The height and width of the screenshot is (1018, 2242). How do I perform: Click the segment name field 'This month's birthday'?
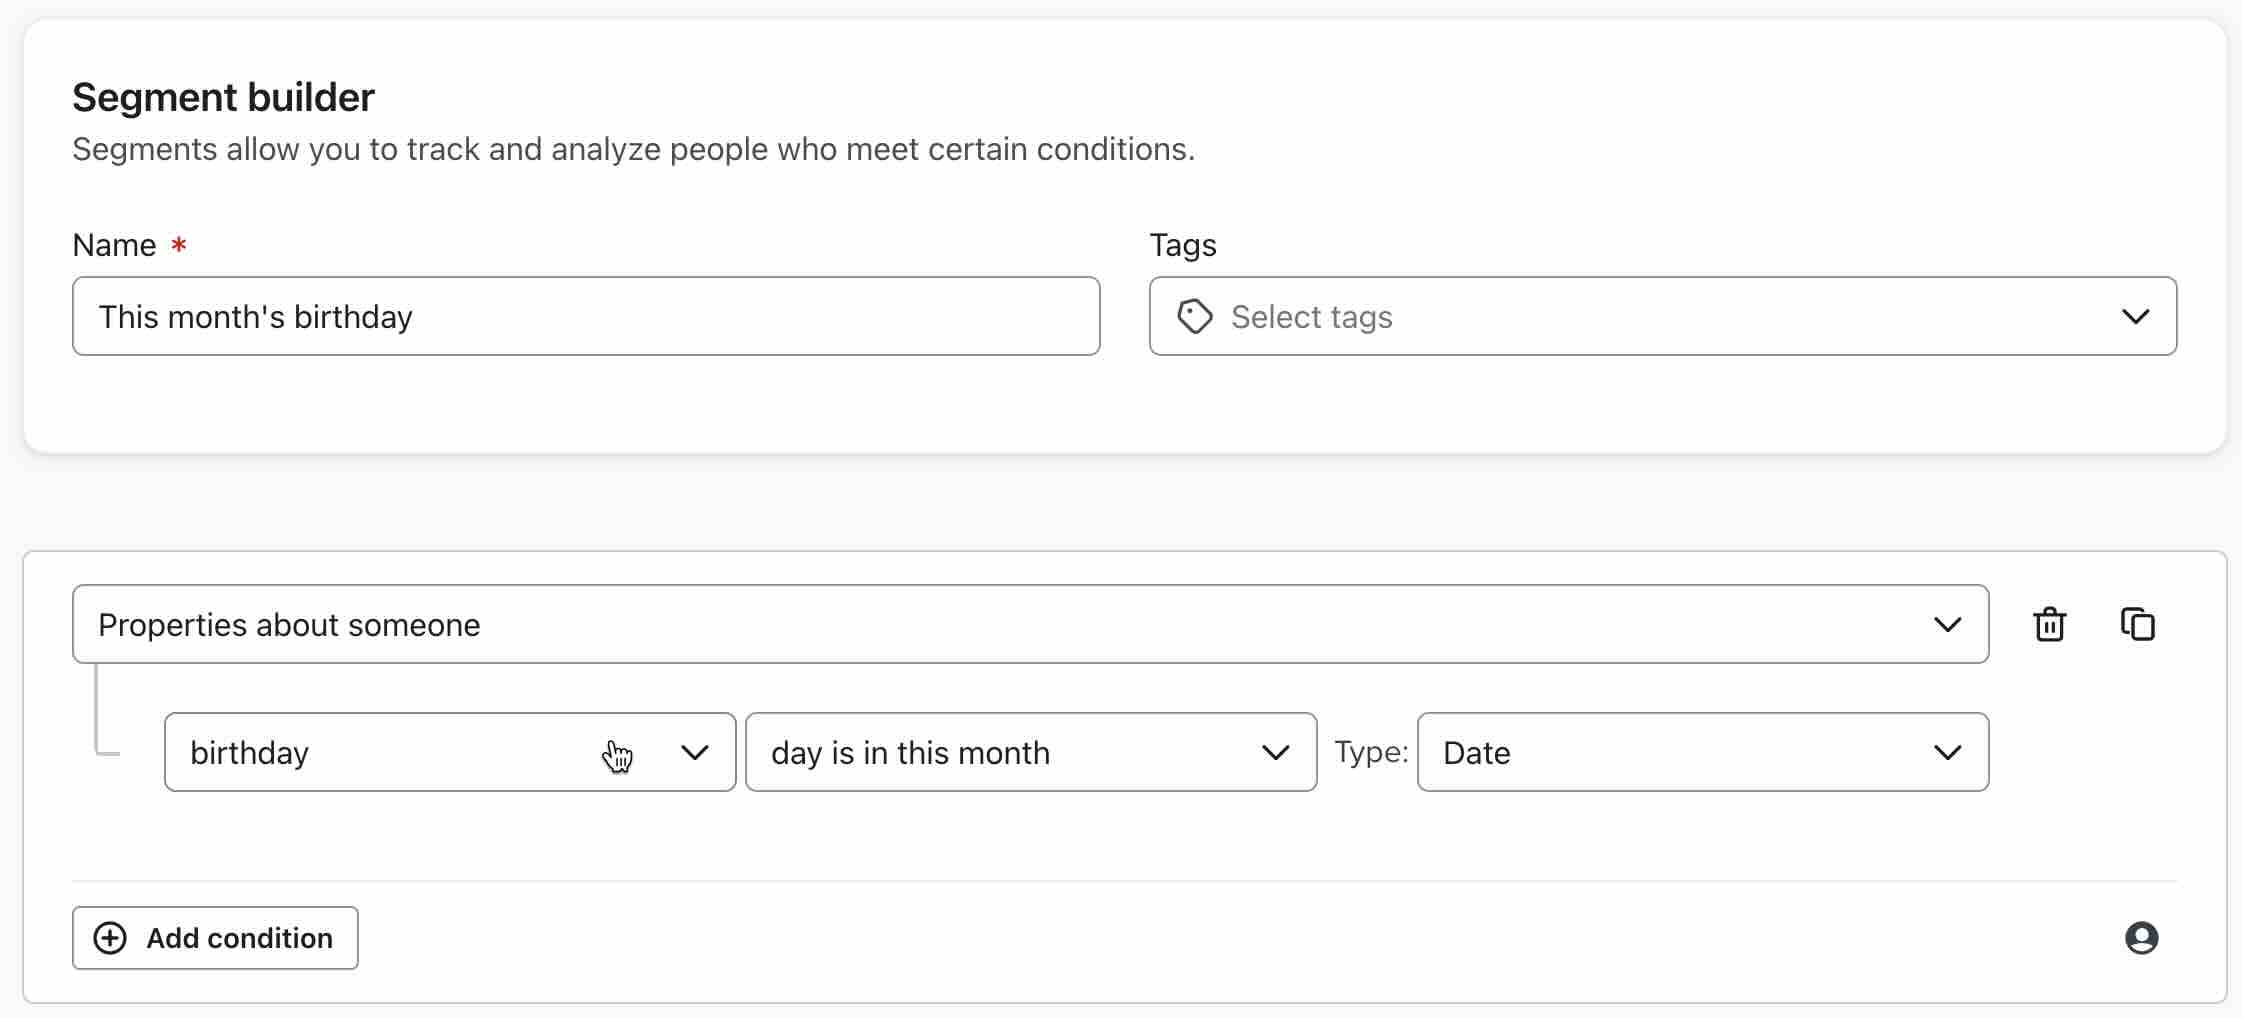click(585, 316)
